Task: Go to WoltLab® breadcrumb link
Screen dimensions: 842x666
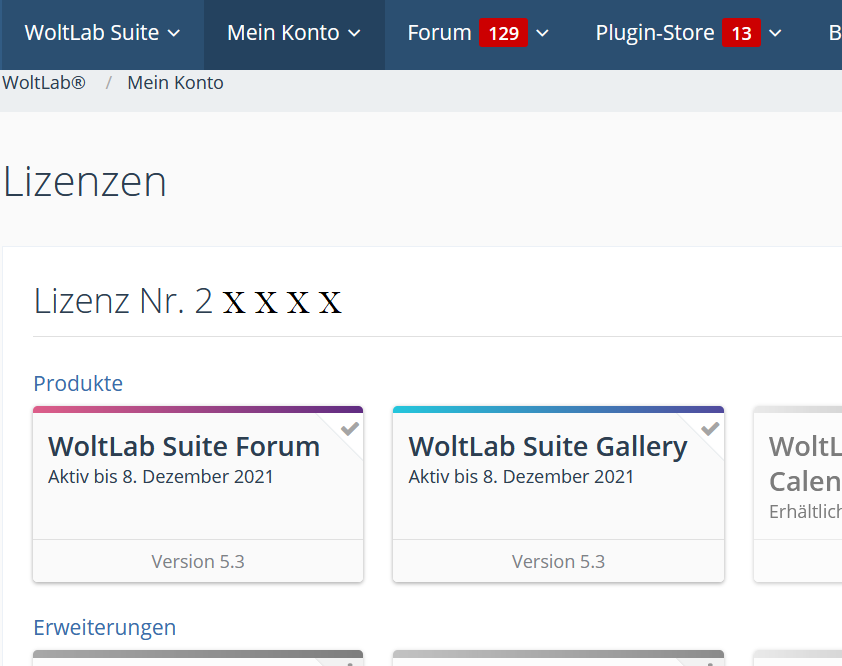Action: tap(44, 83)
